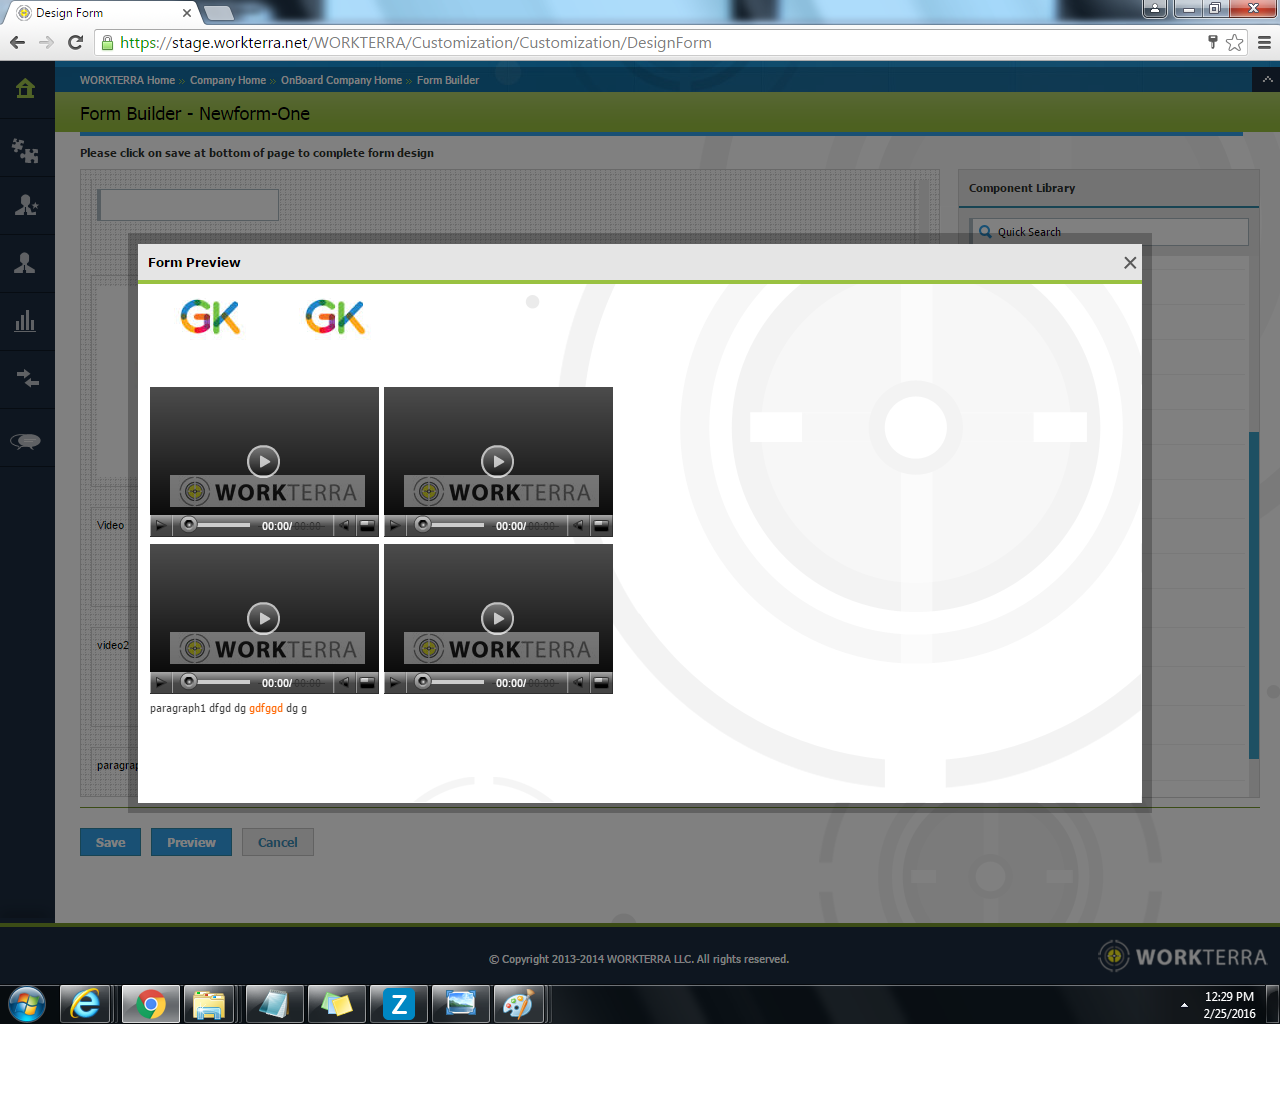Click the first GK logo image
1280x1100 pixels.
(210, 318)
